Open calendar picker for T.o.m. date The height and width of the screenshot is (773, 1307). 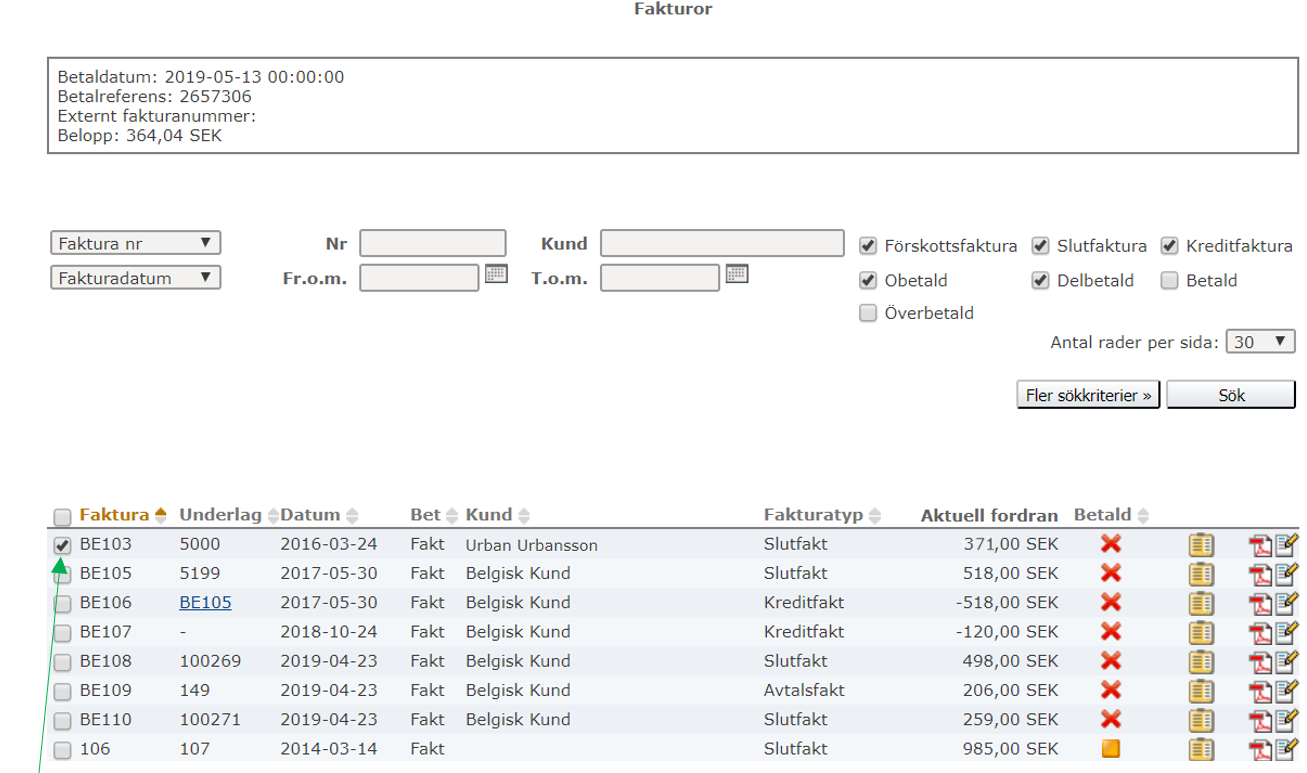(x=737, y=274)
